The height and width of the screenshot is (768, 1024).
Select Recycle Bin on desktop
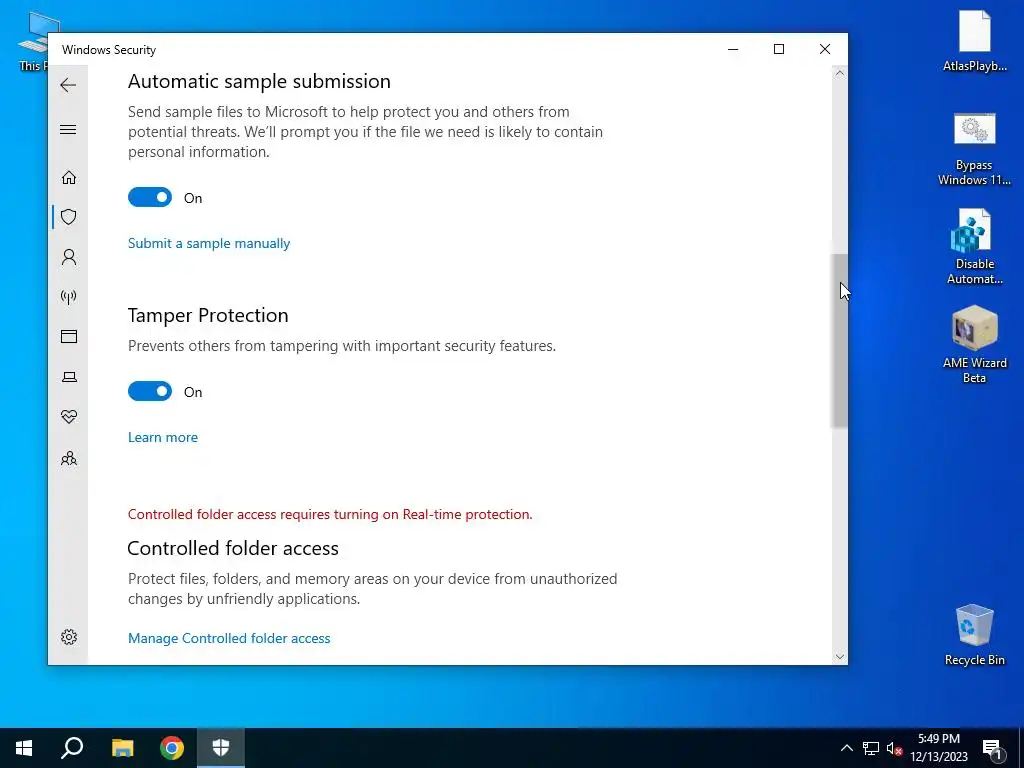tap(974, 635)
